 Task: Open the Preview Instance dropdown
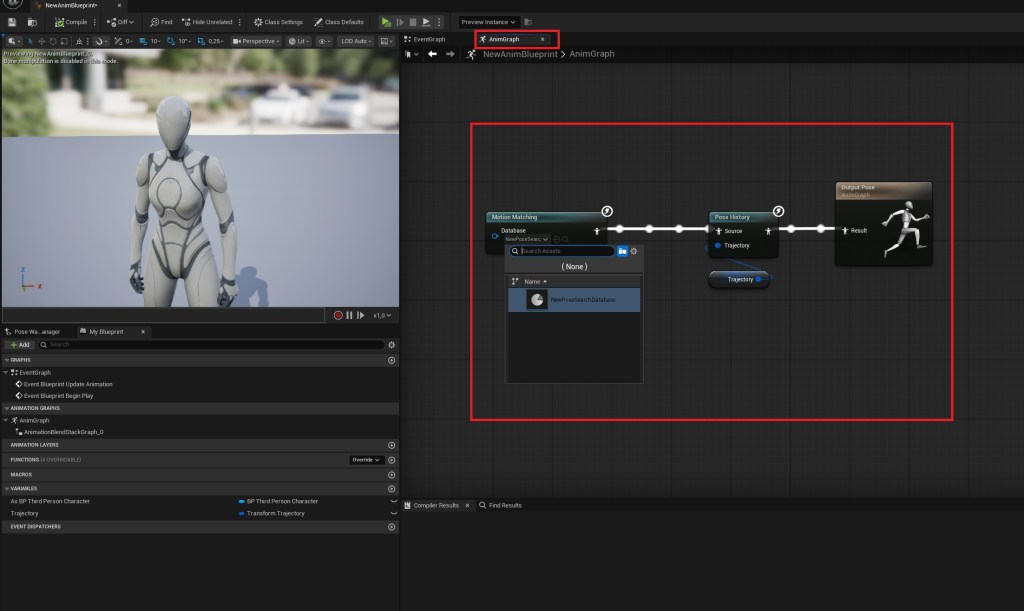[x=488, y=21]
